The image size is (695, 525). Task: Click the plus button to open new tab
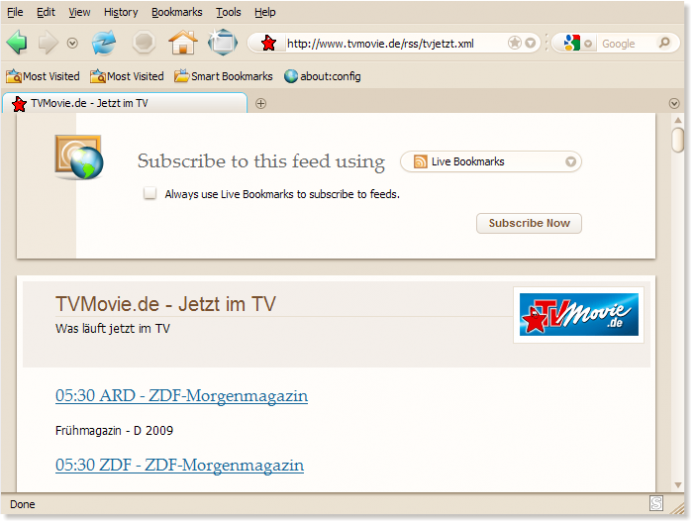(x=261, y=104)
